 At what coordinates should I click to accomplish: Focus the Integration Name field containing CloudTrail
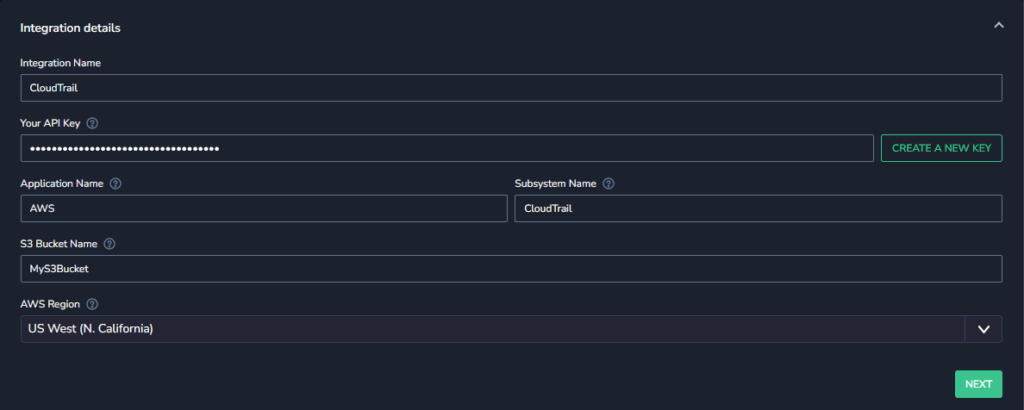511,87
